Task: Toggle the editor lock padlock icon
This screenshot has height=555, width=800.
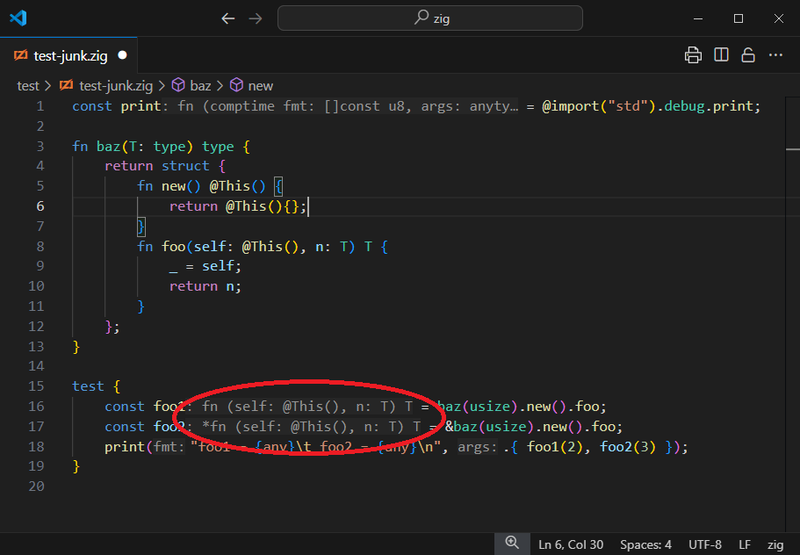Action: 747,56
